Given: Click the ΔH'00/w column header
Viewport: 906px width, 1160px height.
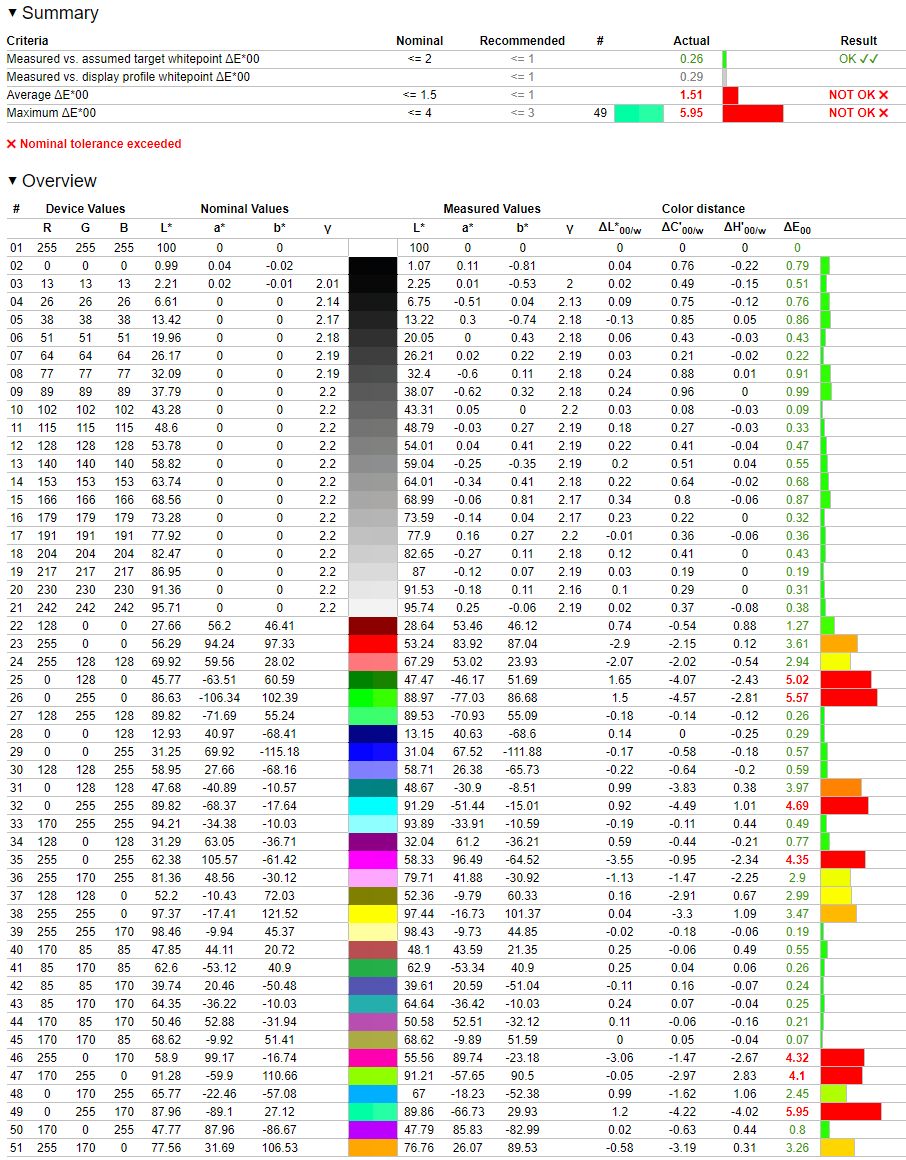Looking at the screenshot, I should pyautogui.click(x=744, y=229).
